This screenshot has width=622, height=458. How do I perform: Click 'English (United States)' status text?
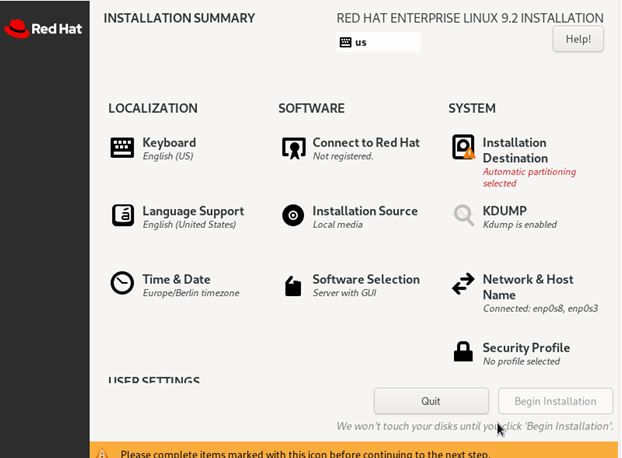tap(189, 224)
